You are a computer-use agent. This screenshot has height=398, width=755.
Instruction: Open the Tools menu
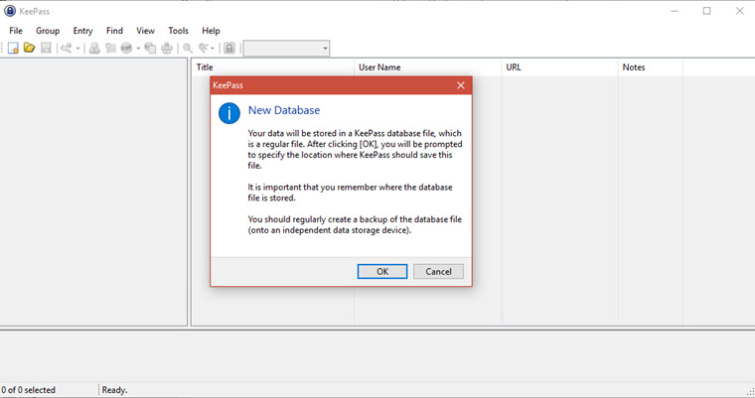click(178, 31)
